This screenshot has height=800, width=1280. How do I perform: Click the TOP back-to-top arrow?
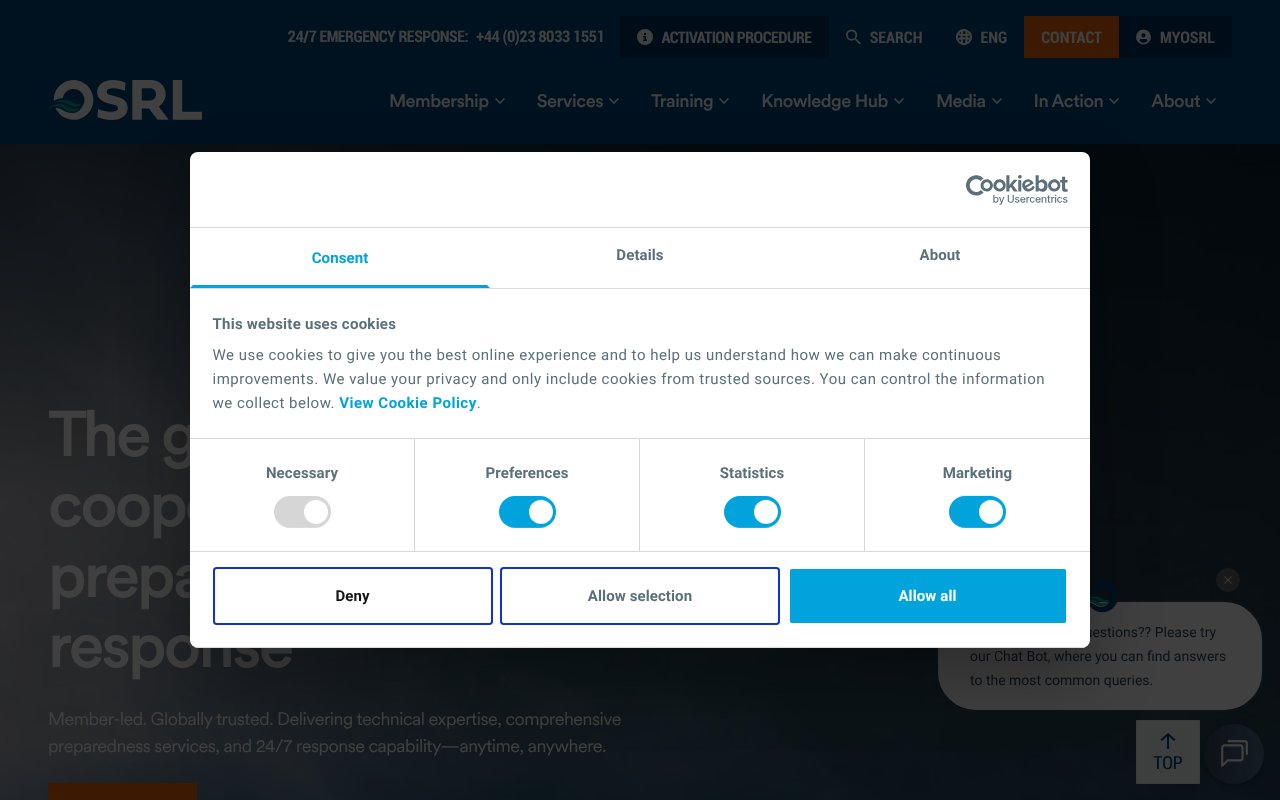tap(1168, 751)
